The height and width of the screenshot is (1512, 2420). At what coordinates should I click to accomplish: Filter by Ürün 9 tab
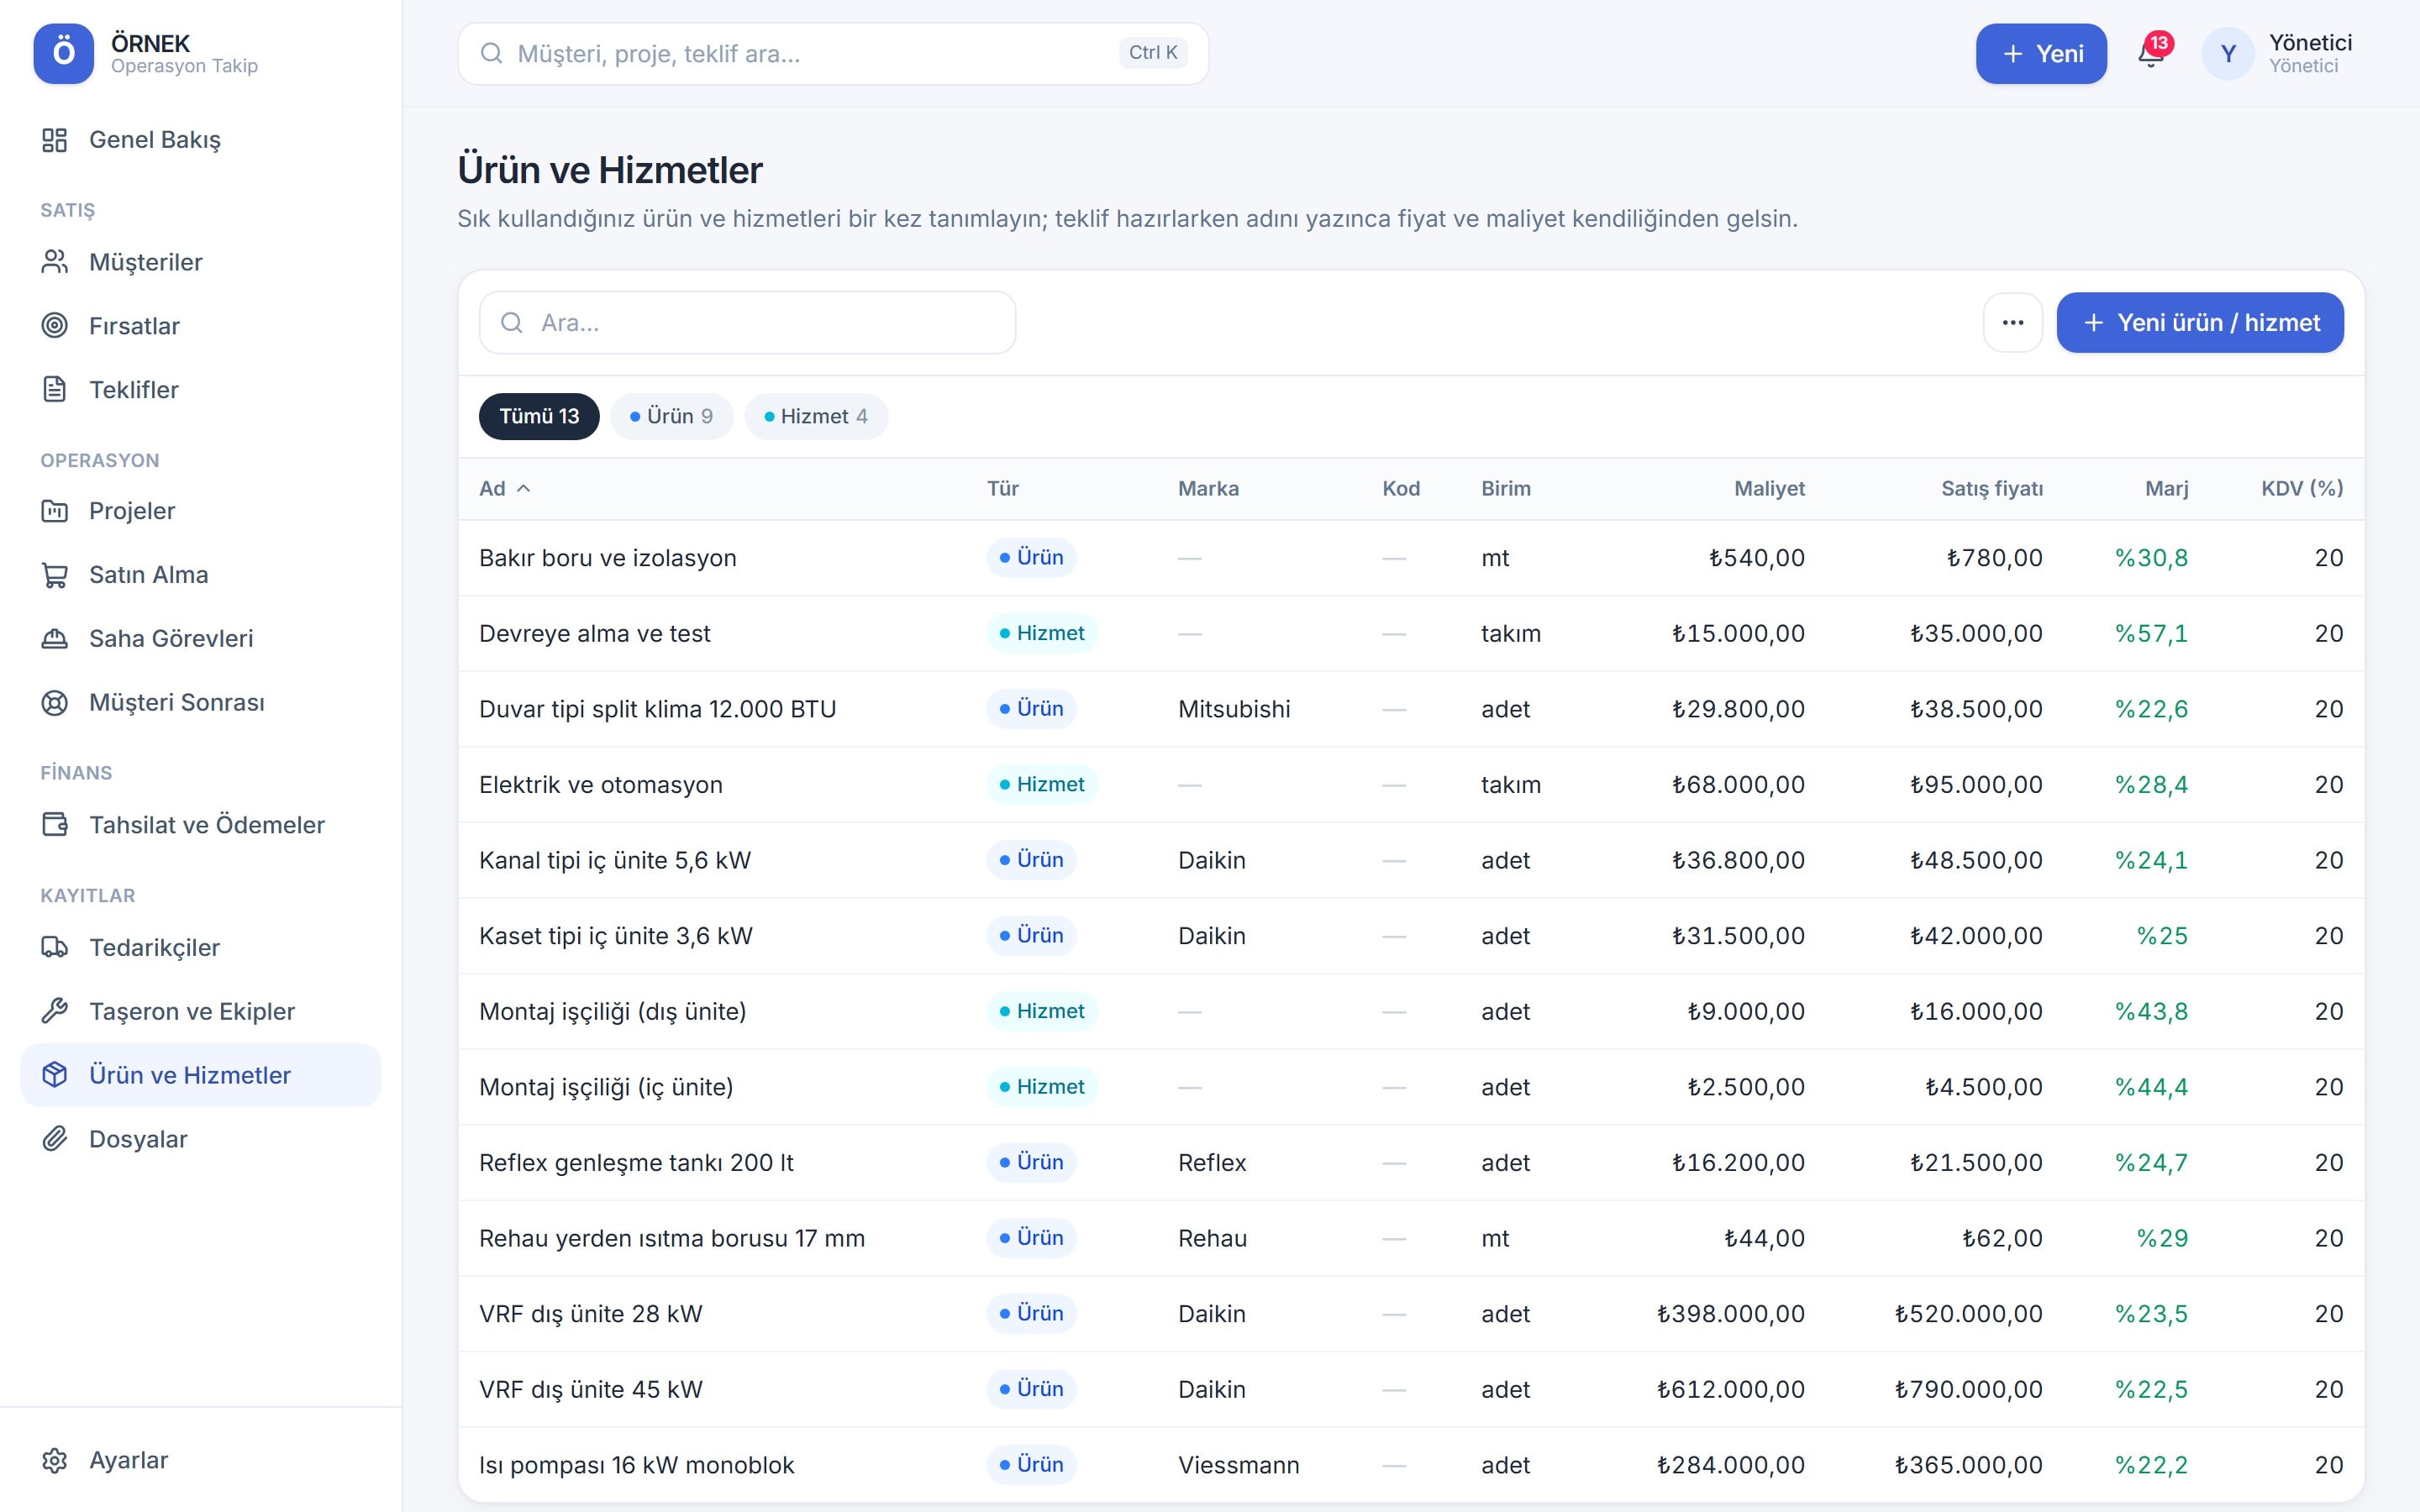(x=672, y=417)
